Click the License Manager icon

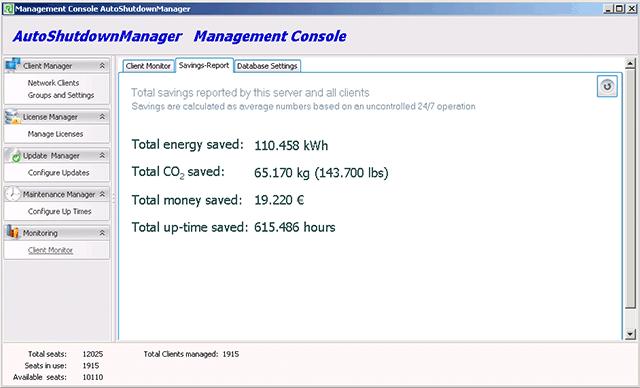pyautogui.click(x=13, y=116)
